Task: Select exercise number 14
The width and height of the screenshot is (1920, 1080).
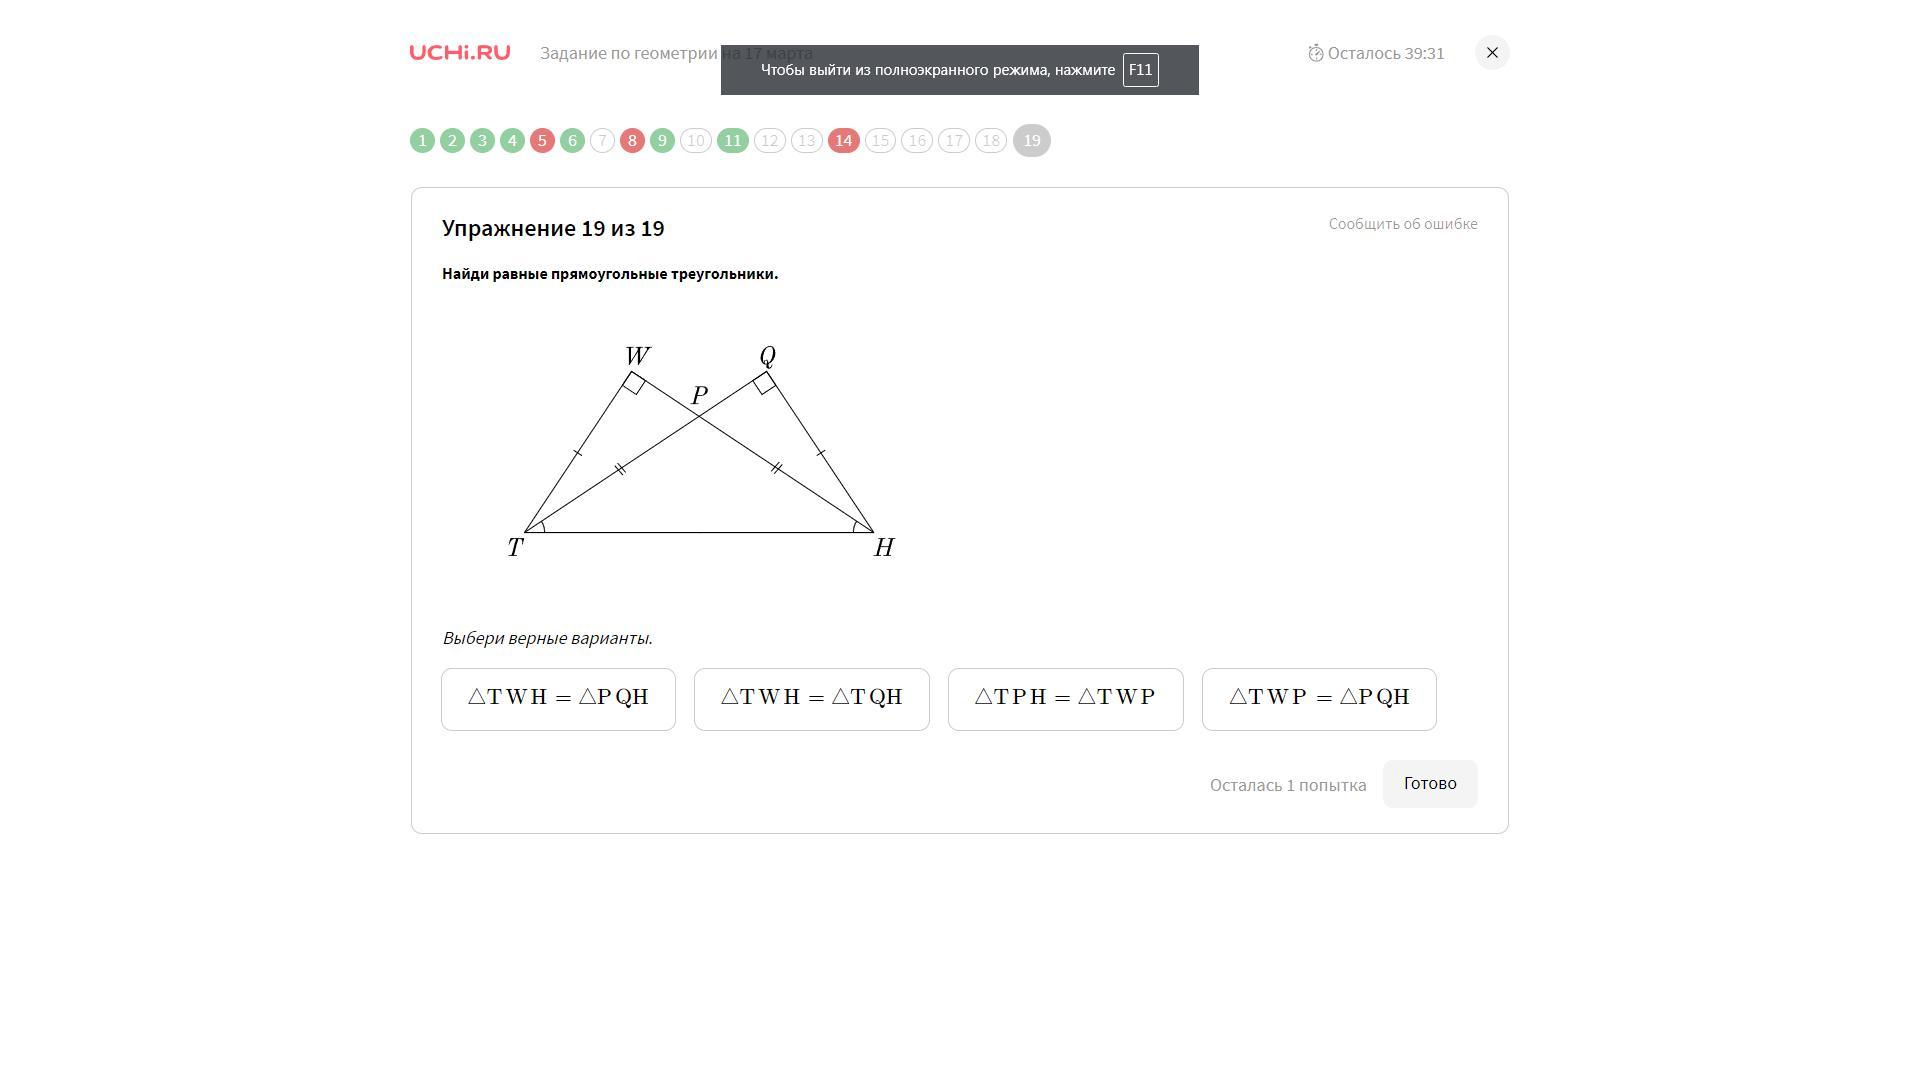Action: click(844, 141)
